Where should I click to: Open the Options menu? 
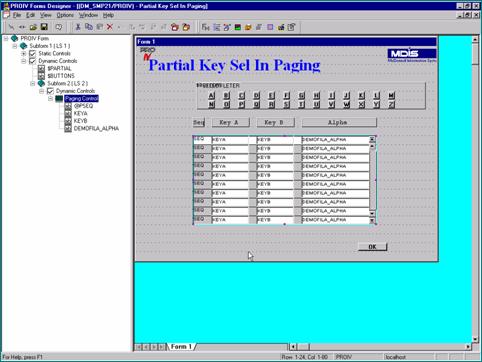pos(65,15)
